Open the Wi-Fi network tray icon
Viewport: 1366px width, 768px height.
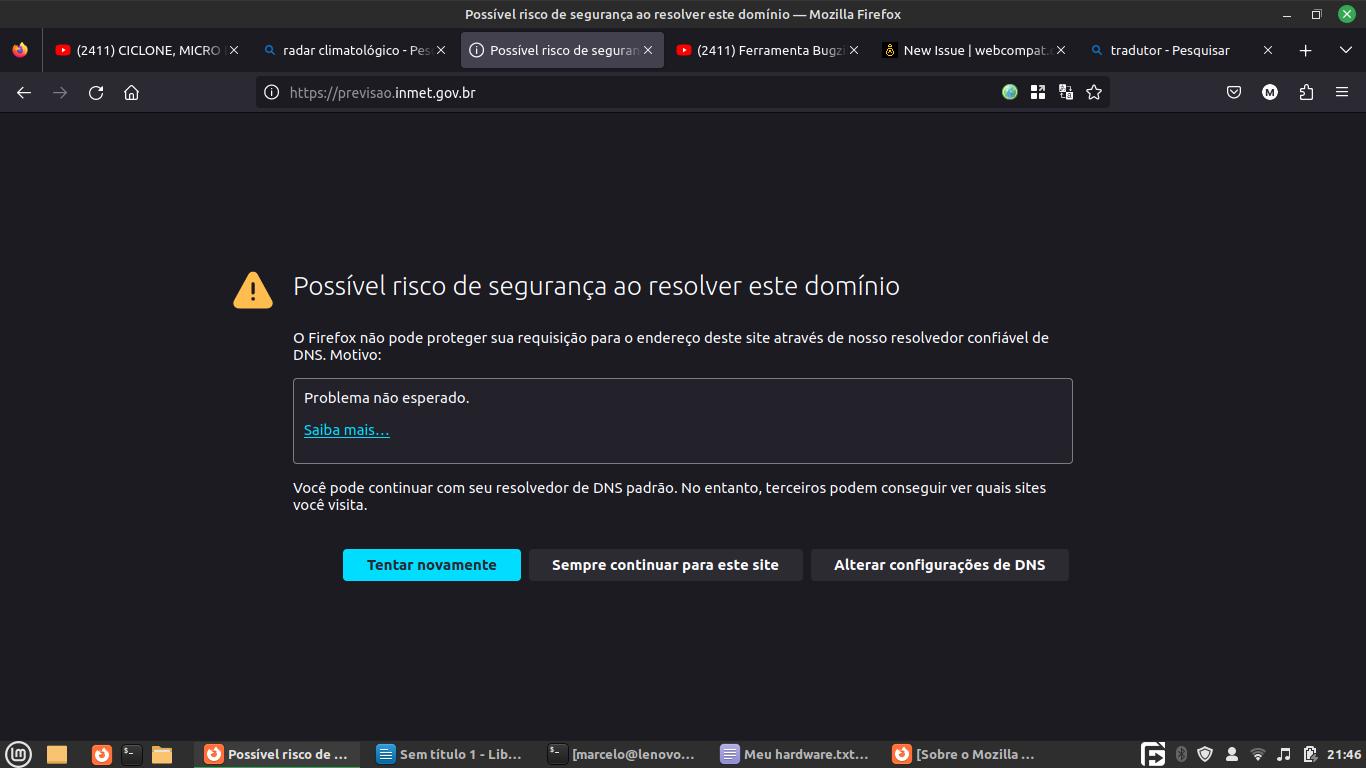[x=1258, y=754]
